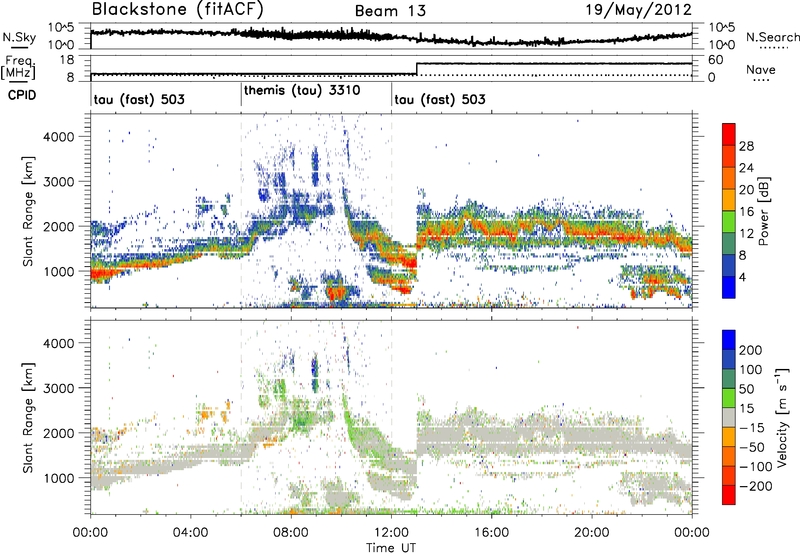Click the "4" label on the Power color bar
Image resolution: width=800 pixels, height=554 pixels.
pyautogui.click(x=742, y=277)
